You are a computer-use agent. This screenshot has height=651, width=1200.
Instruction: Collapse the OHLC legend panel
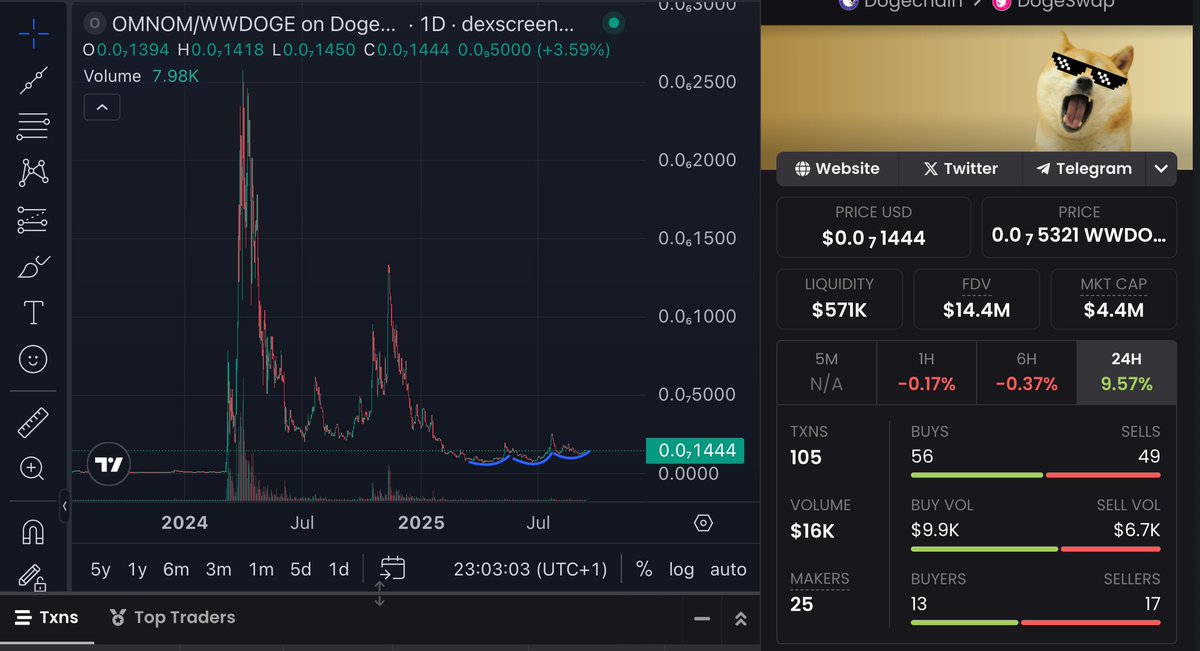[101, 106]
